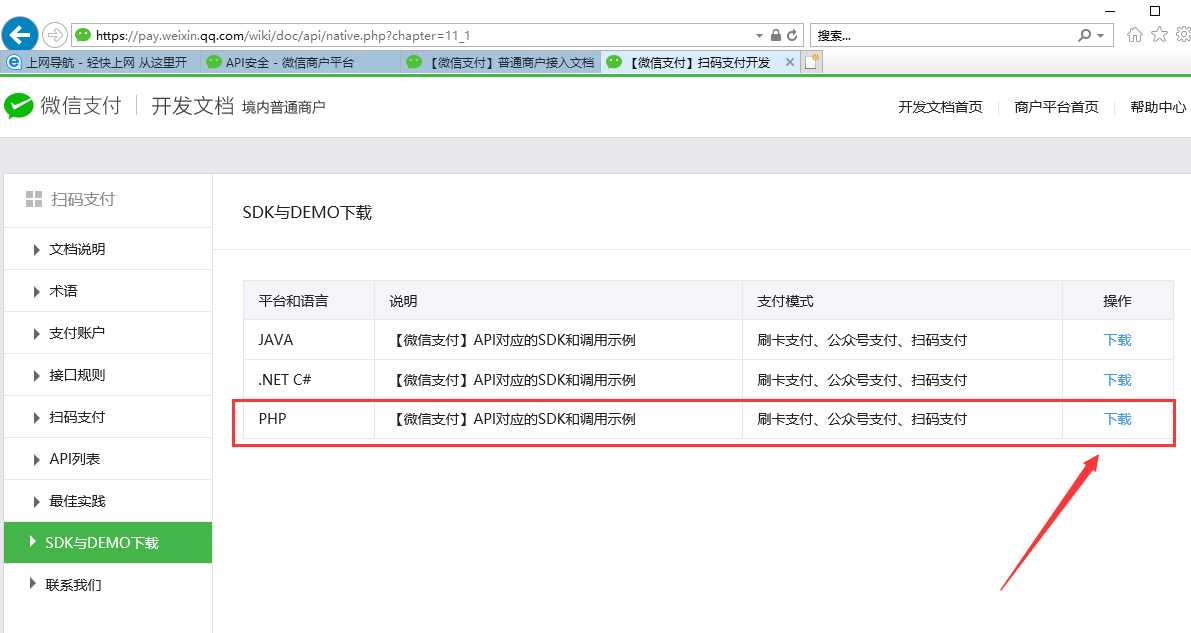Click the refresh icon in address bar
1191x633 pixels.
pyautogui.click(x=792, y=35)
